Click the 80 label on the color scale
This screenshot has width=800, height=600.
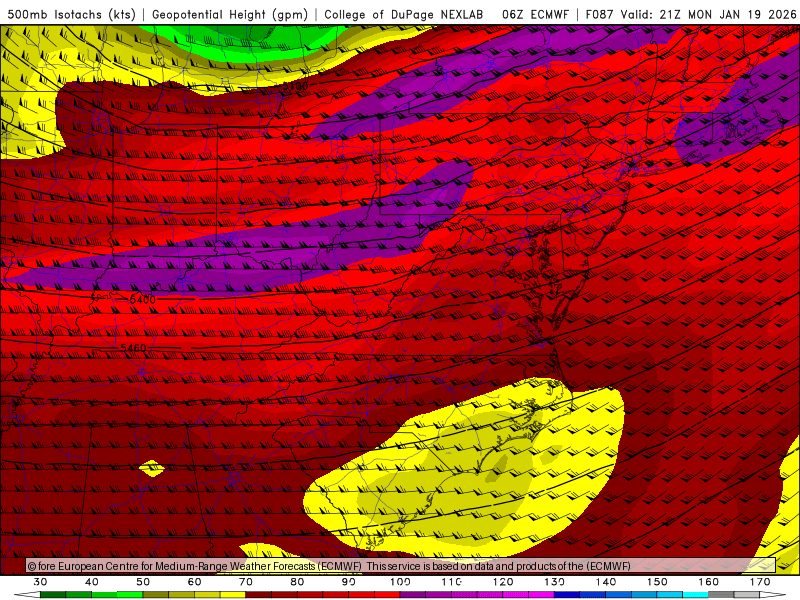[x=297, y=582]
